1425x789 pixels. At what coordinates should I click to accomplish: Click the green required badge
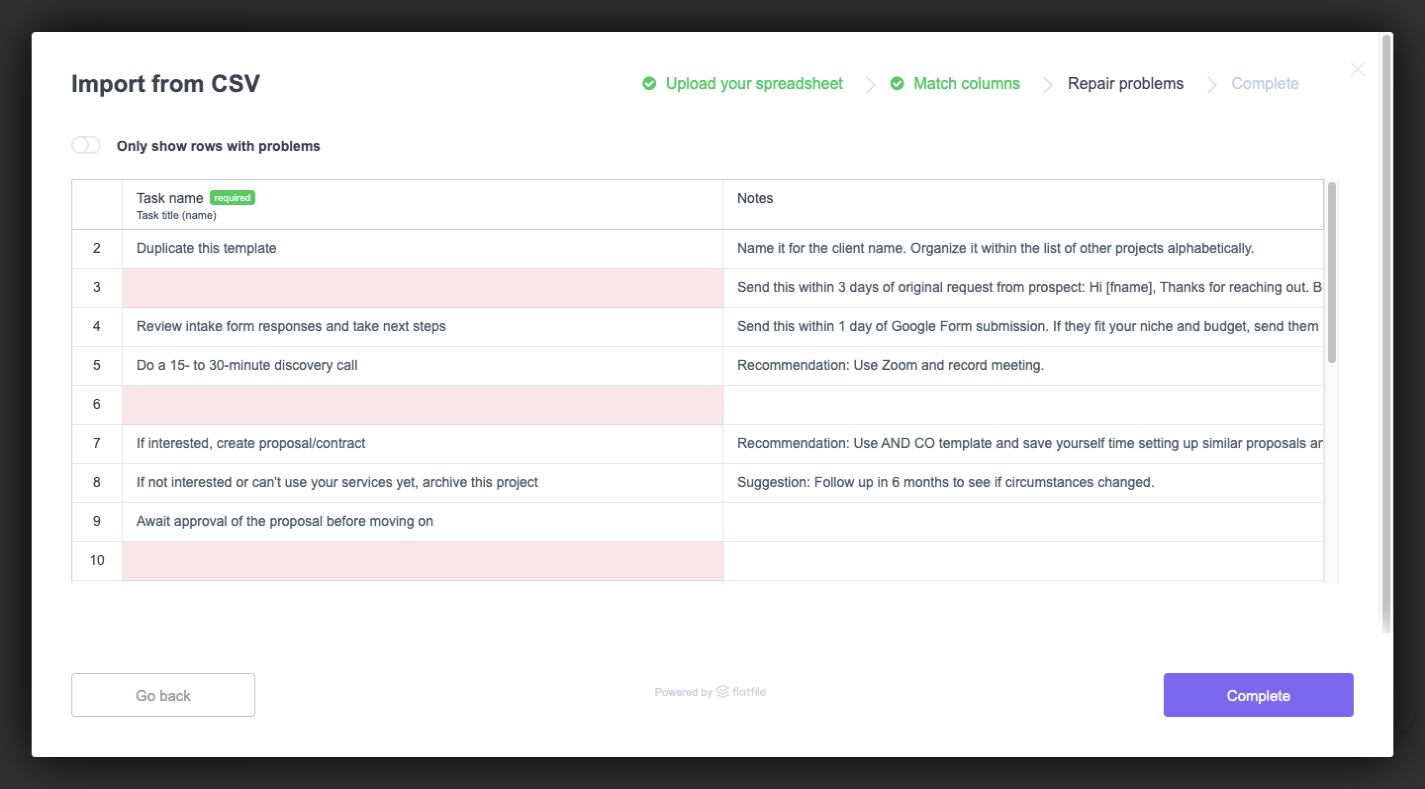coord(232,198)
